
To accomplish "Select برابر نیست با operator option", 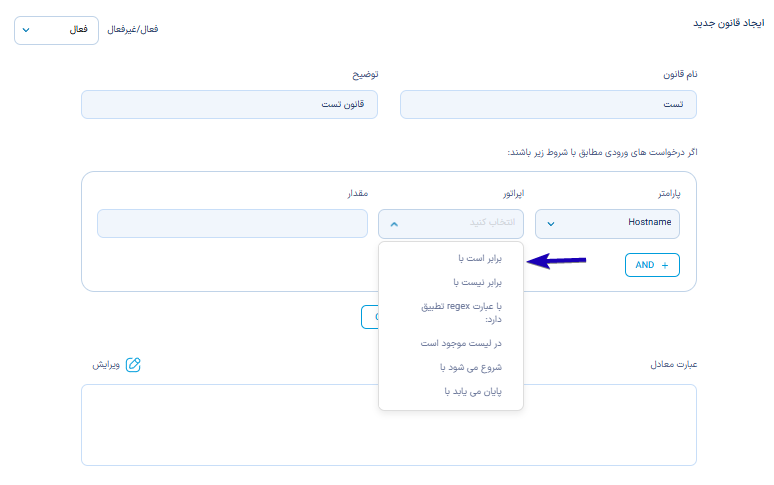I will (477, 283).
